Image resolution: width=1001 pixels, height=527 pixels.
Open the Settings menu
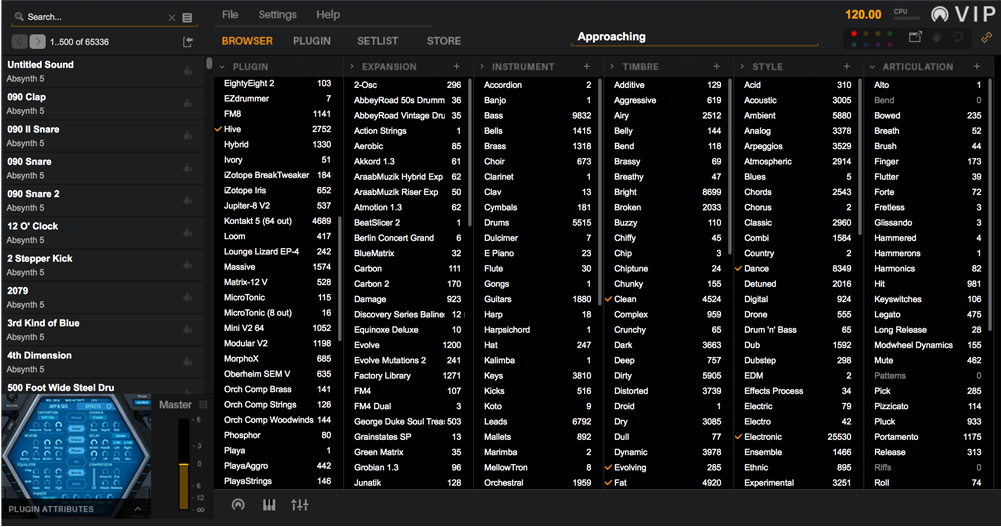[277, 15]
